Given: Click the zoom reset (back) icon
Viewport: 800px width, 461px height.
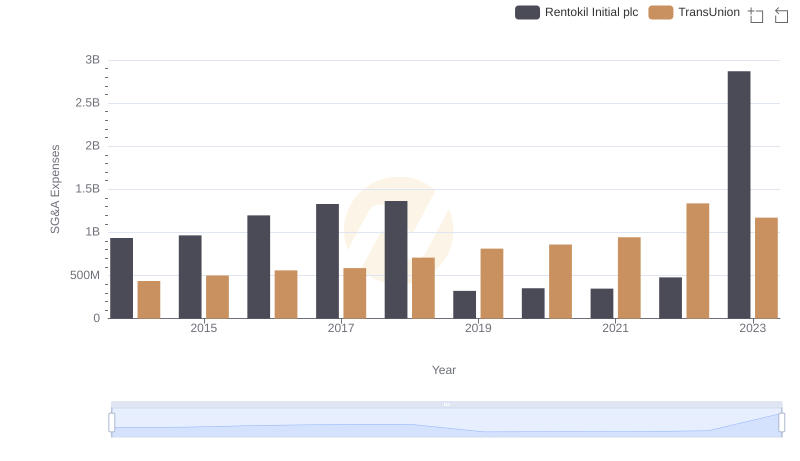Looking at the screenshot, I should pos(781,15).
